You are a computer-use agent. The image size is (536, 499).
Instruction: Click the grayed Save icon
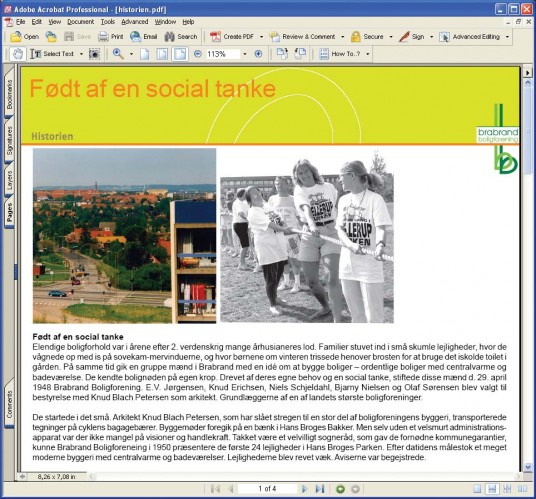click(x=78, y=37)
